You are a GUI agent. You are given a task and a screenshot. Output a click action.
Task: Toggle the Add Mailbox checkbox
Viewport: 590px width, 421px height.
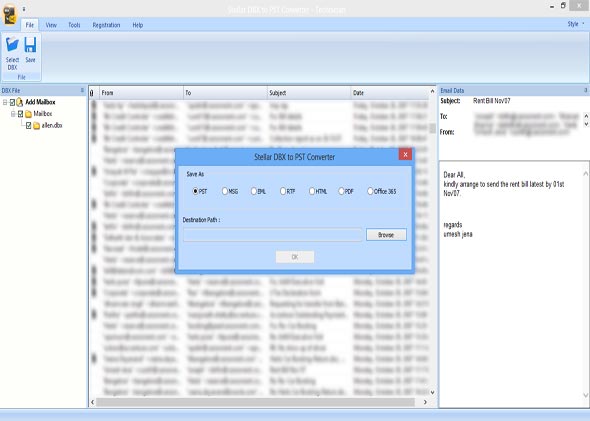[12, 102]
